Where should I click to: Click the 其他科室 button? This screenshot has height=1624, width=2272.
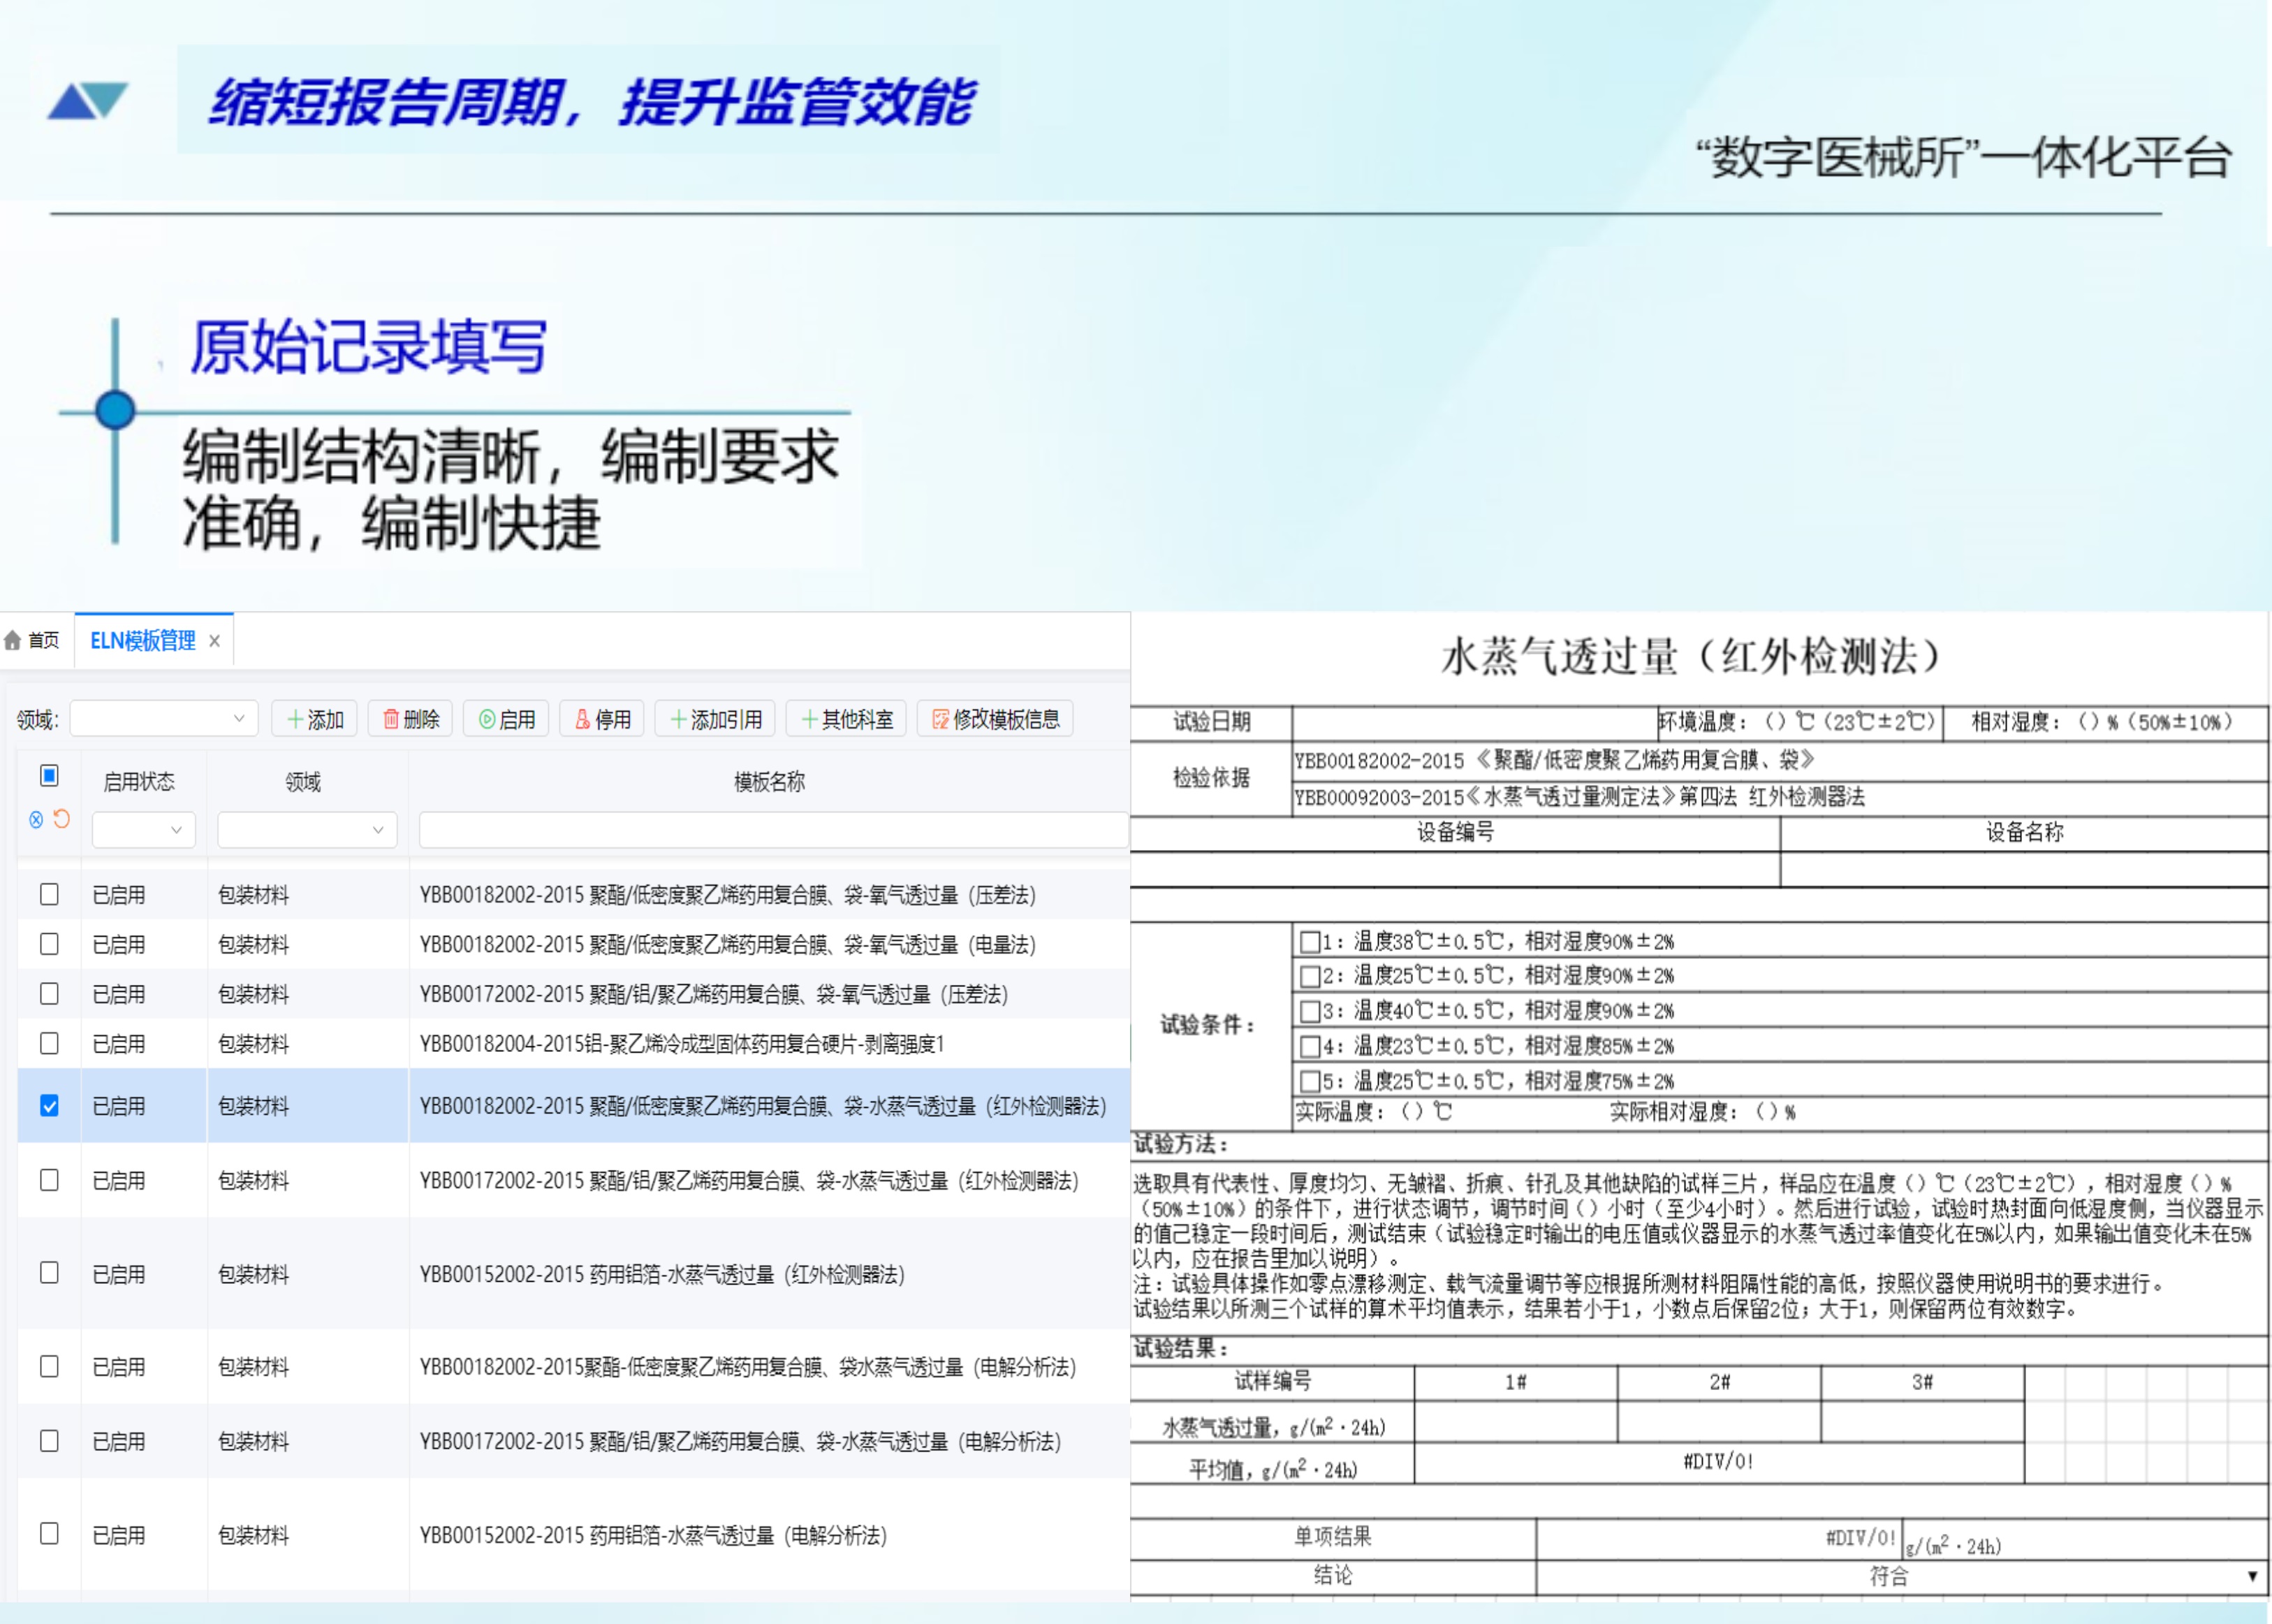tap(847, 719)
